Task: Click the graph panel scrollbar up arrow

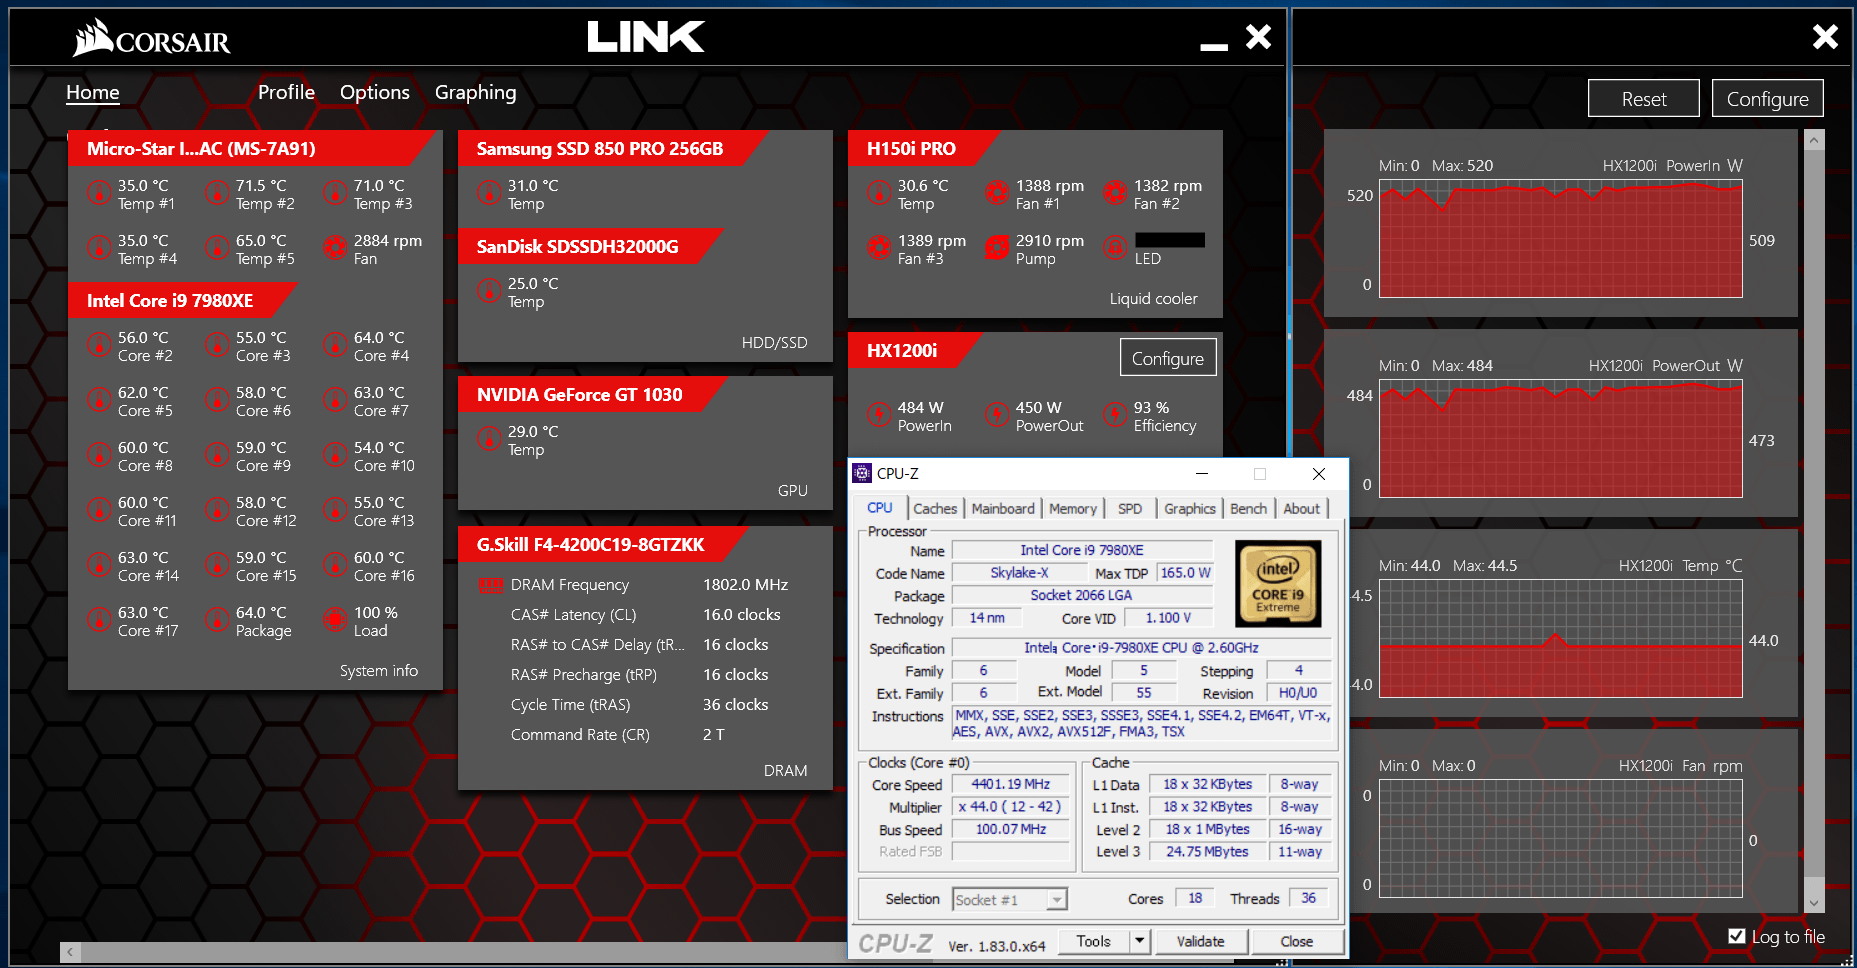Action: tap(1814, 141)
